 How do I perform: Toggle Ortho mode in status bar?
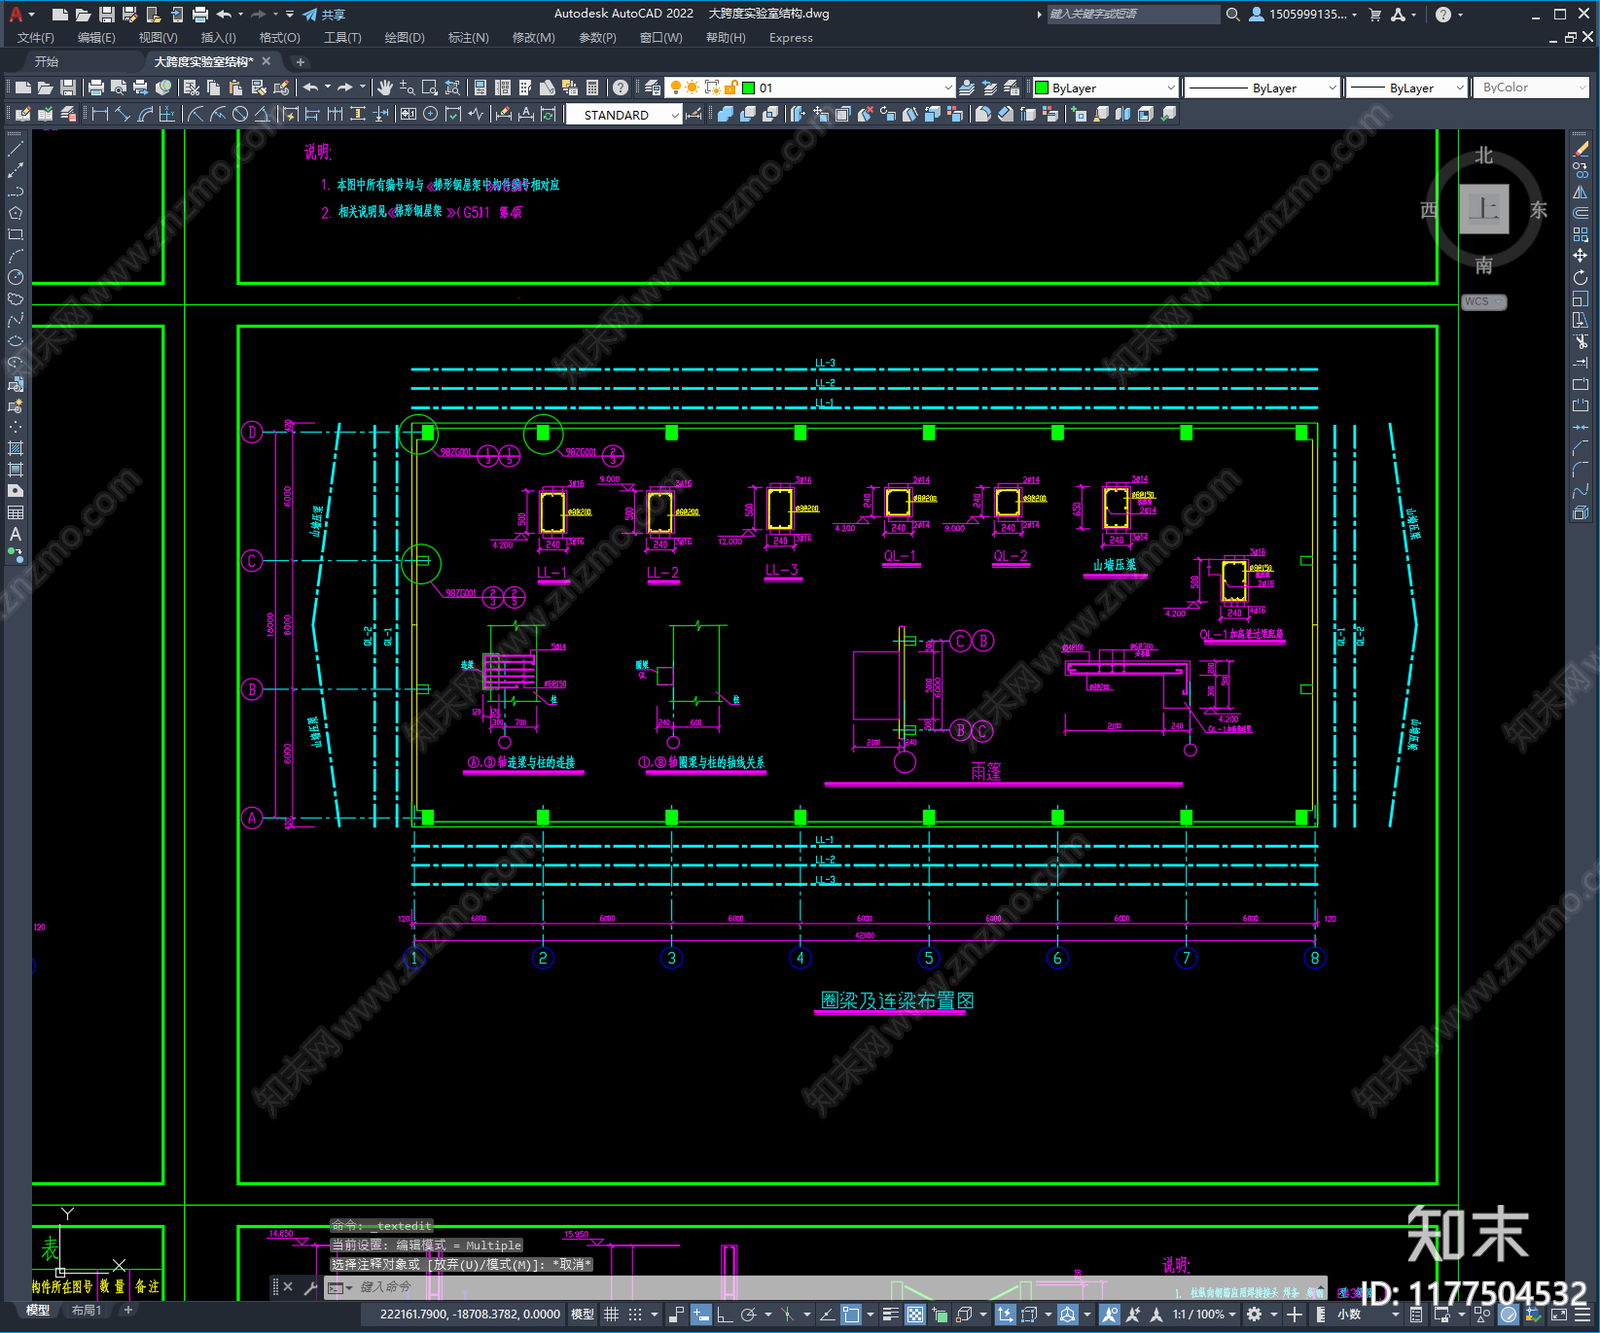coord(724,1314)
